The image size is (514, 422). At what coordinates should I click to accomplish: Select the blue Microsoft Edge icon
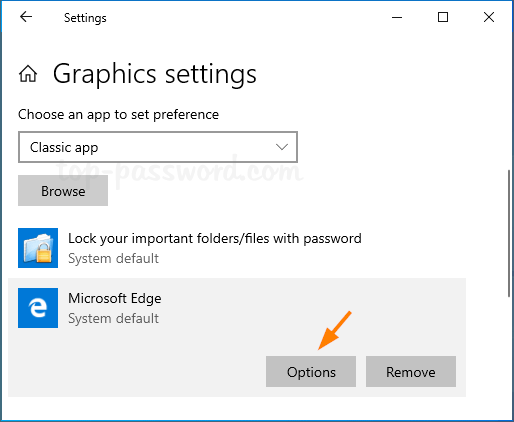38,308
